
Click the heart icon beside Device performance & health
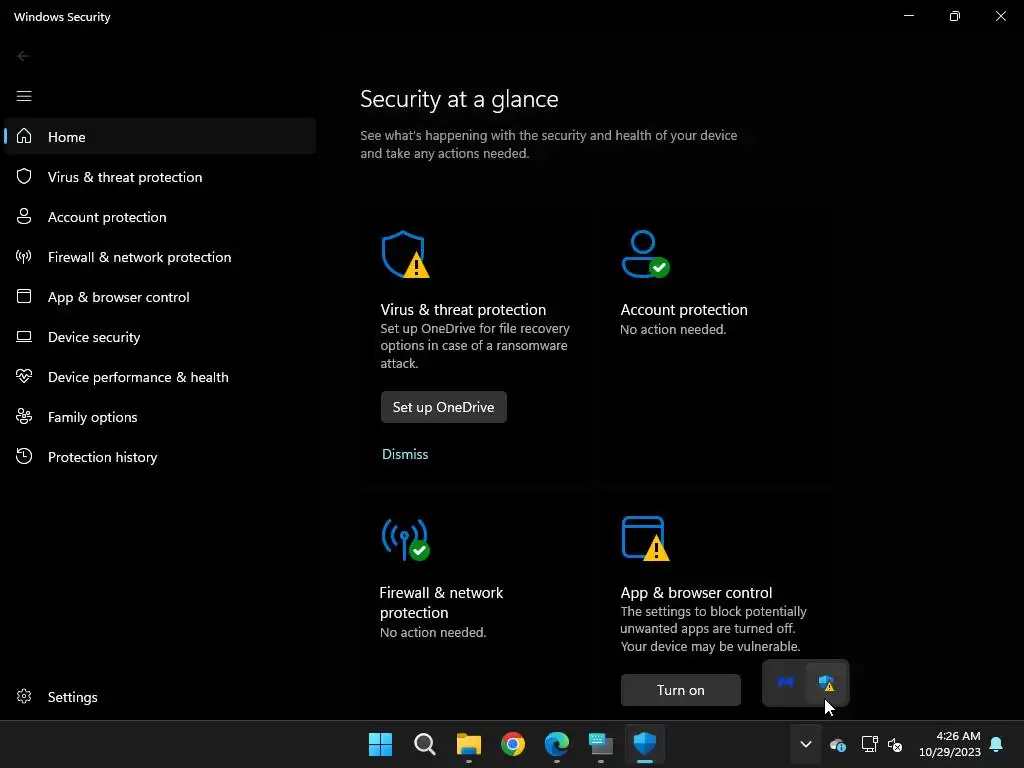(x=24, y=376)
